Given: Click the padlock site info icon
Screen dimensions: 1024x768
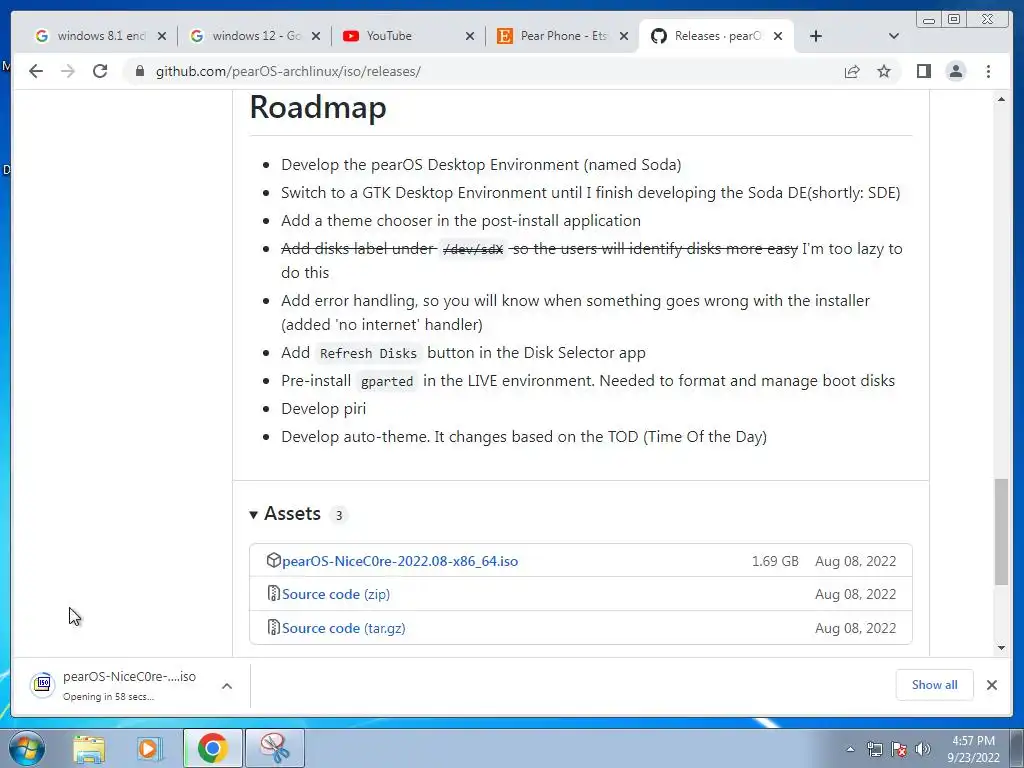Looking at the screenshot, I should (x=140, y=71).
